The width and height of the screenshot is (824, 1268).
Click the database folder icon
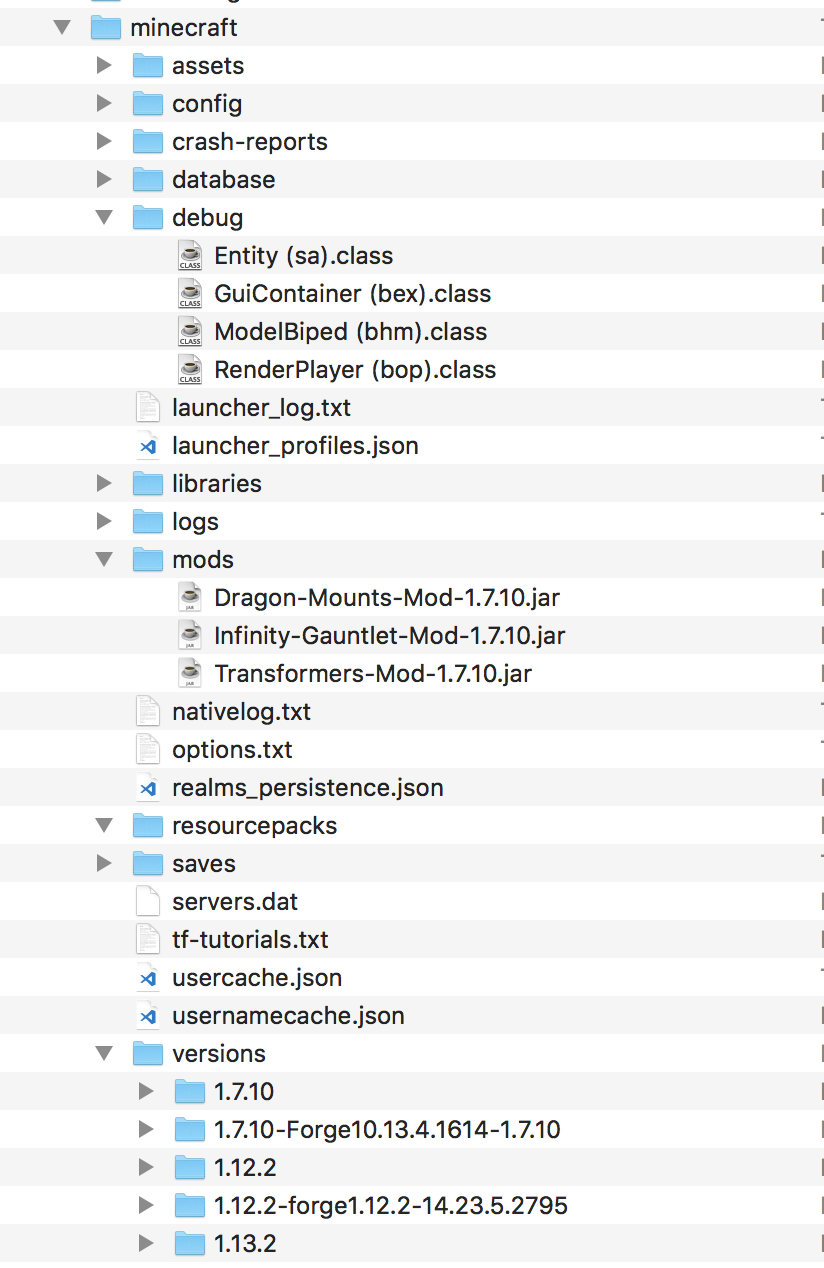147,179
